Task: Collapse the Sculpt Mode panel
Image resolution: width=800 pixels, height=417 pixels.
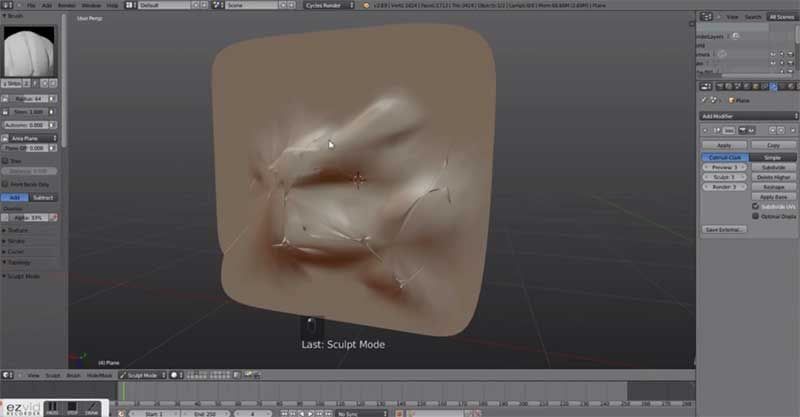Action: pyautogui.click(x=21, y=276)
